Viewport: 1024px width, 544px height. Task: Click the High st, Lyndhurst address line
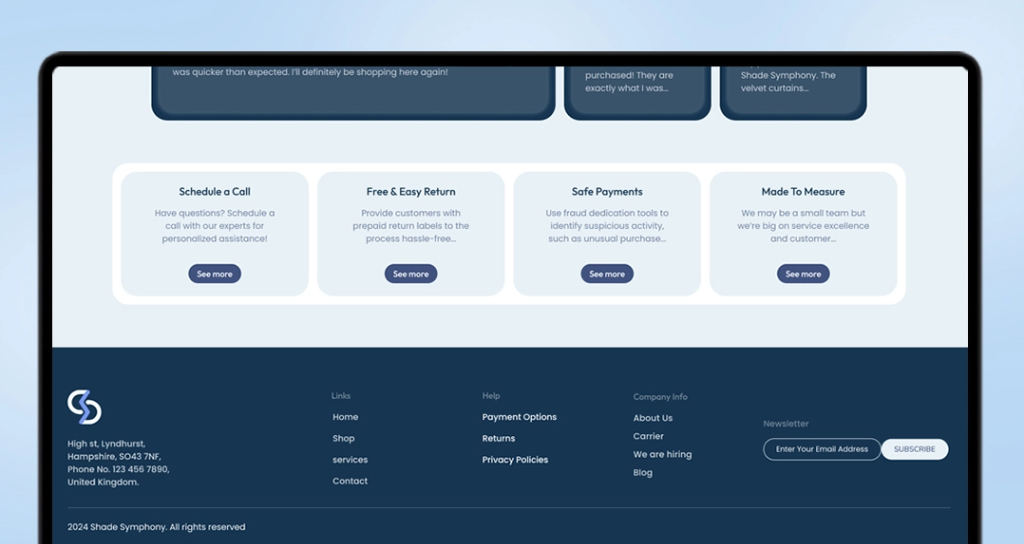coord(106,444)
